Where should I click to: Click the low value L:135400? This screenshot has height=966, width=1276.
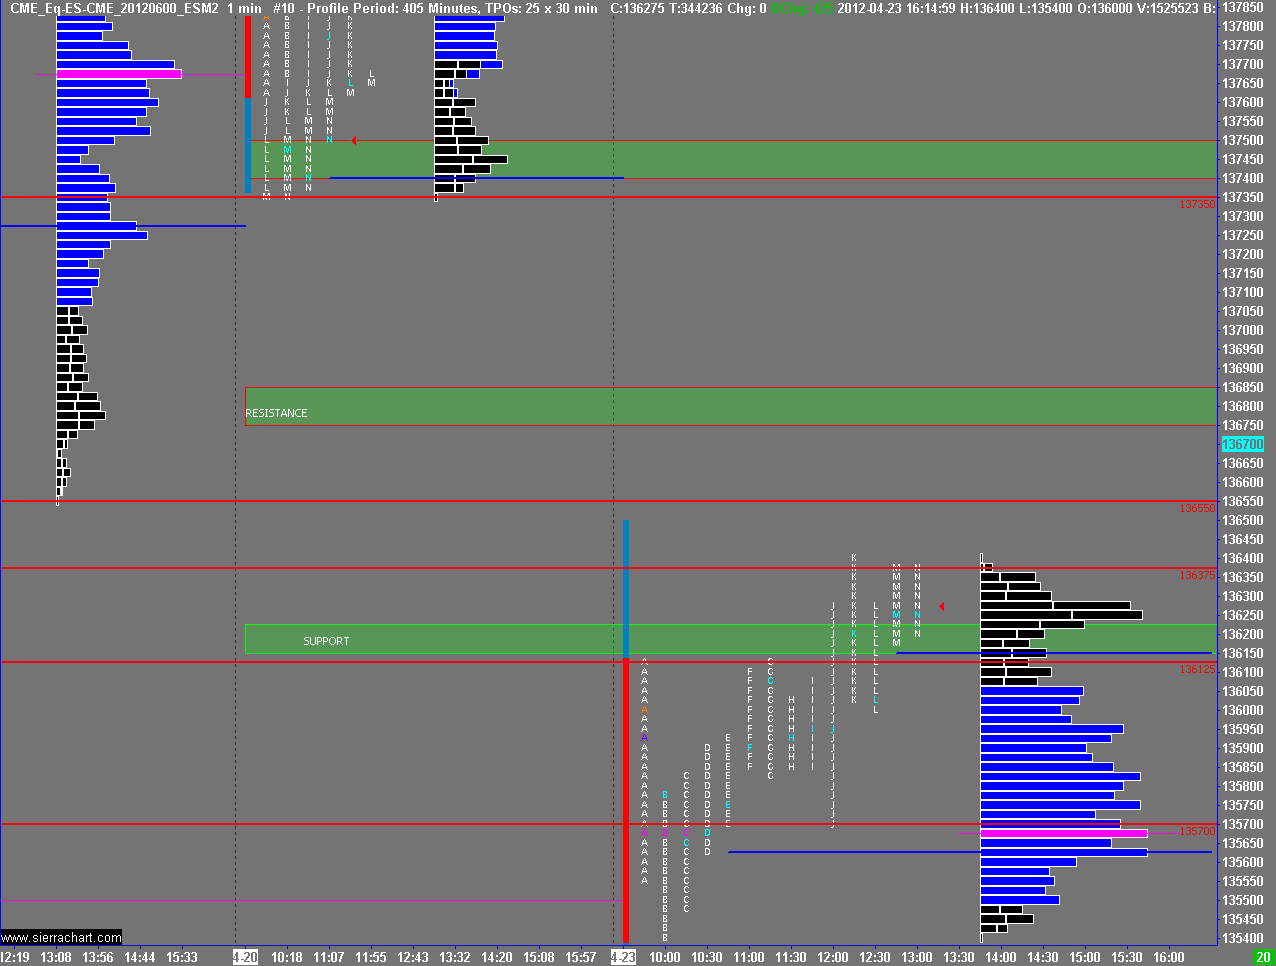pos(1046,8)
